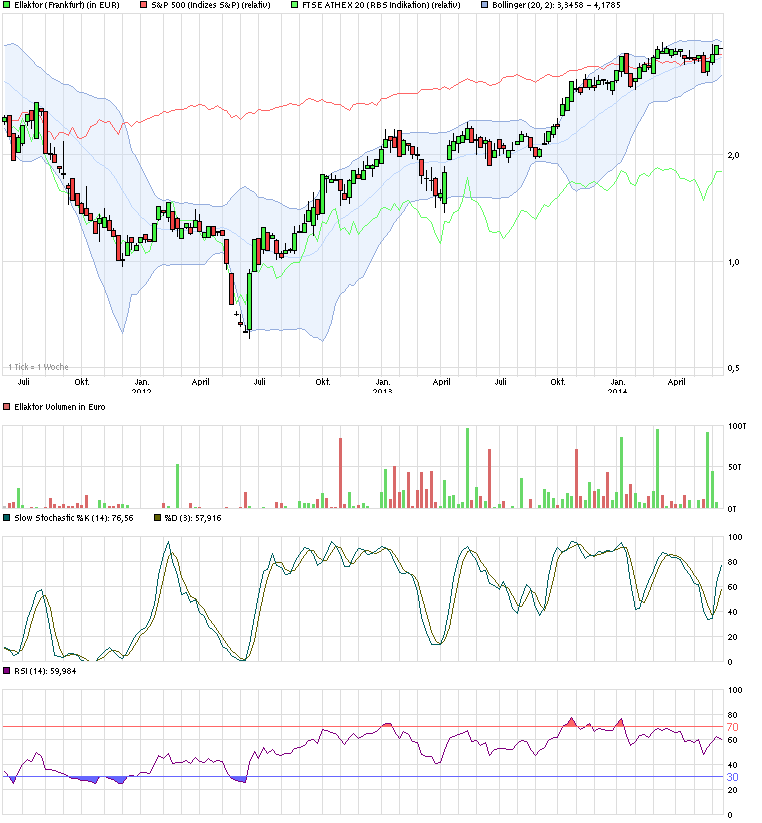Click the 2013 year marker on time axis

[x=382, y=391]
